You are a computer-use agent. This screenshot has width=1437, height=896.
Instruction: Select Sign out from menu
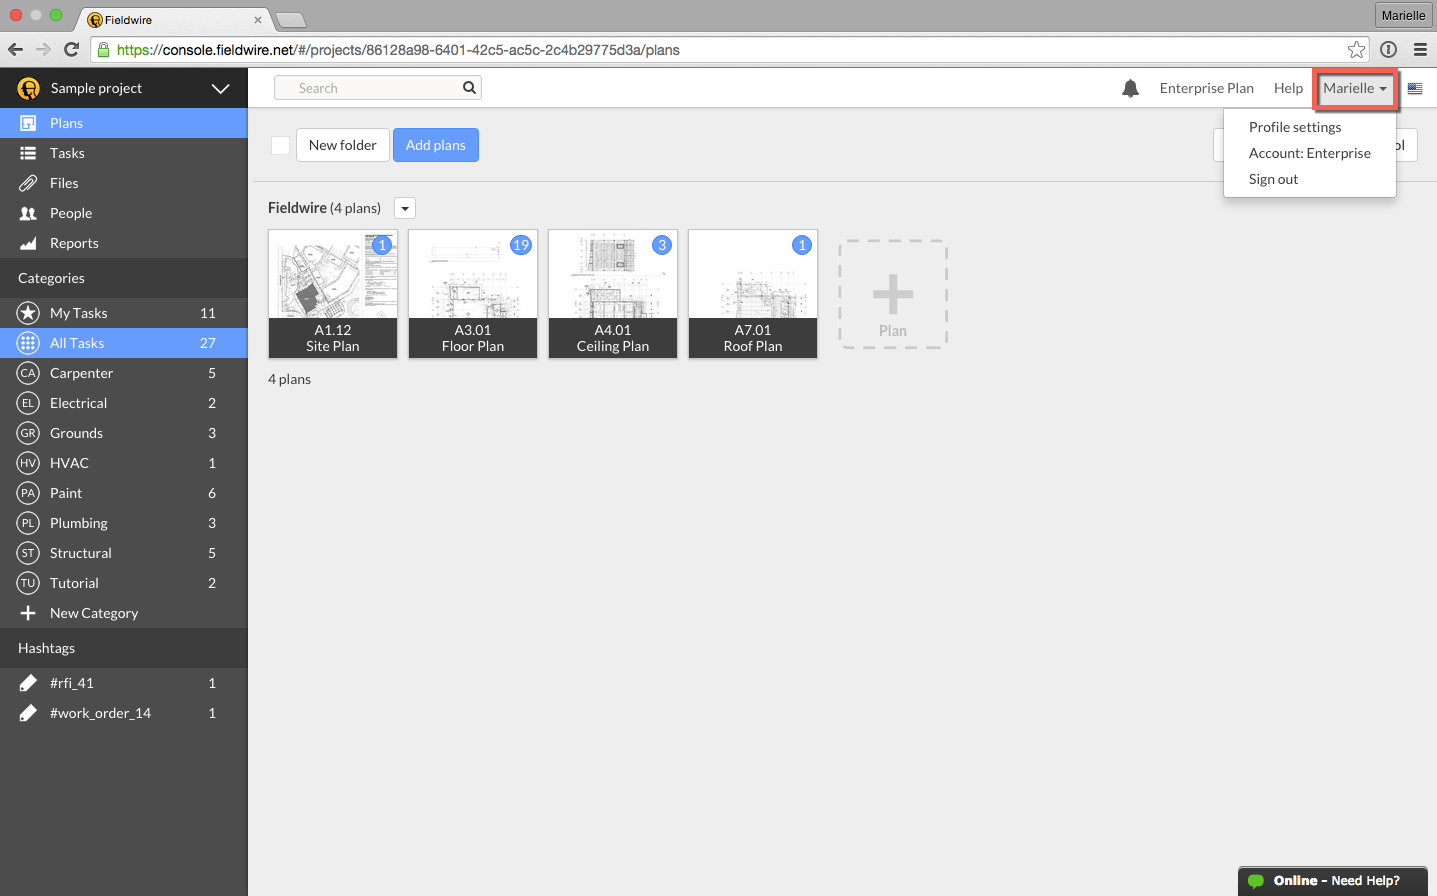click(x=1273, y=179)
